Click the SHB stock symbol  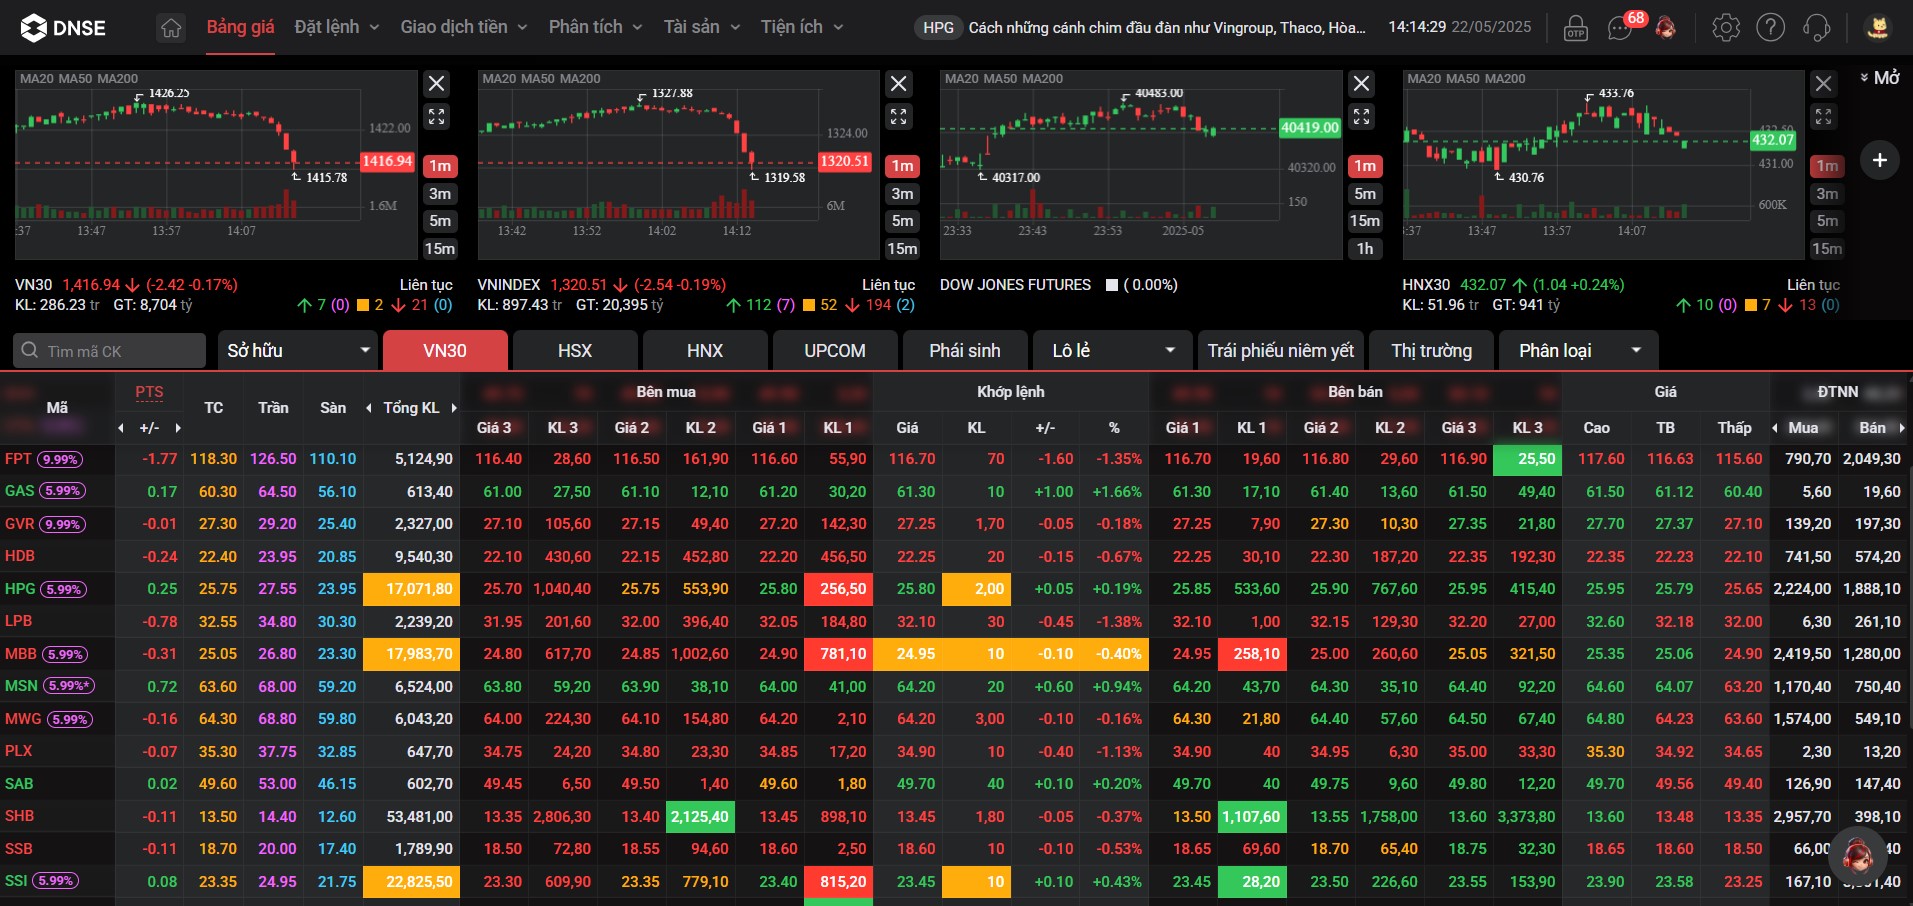pos(19,816)
